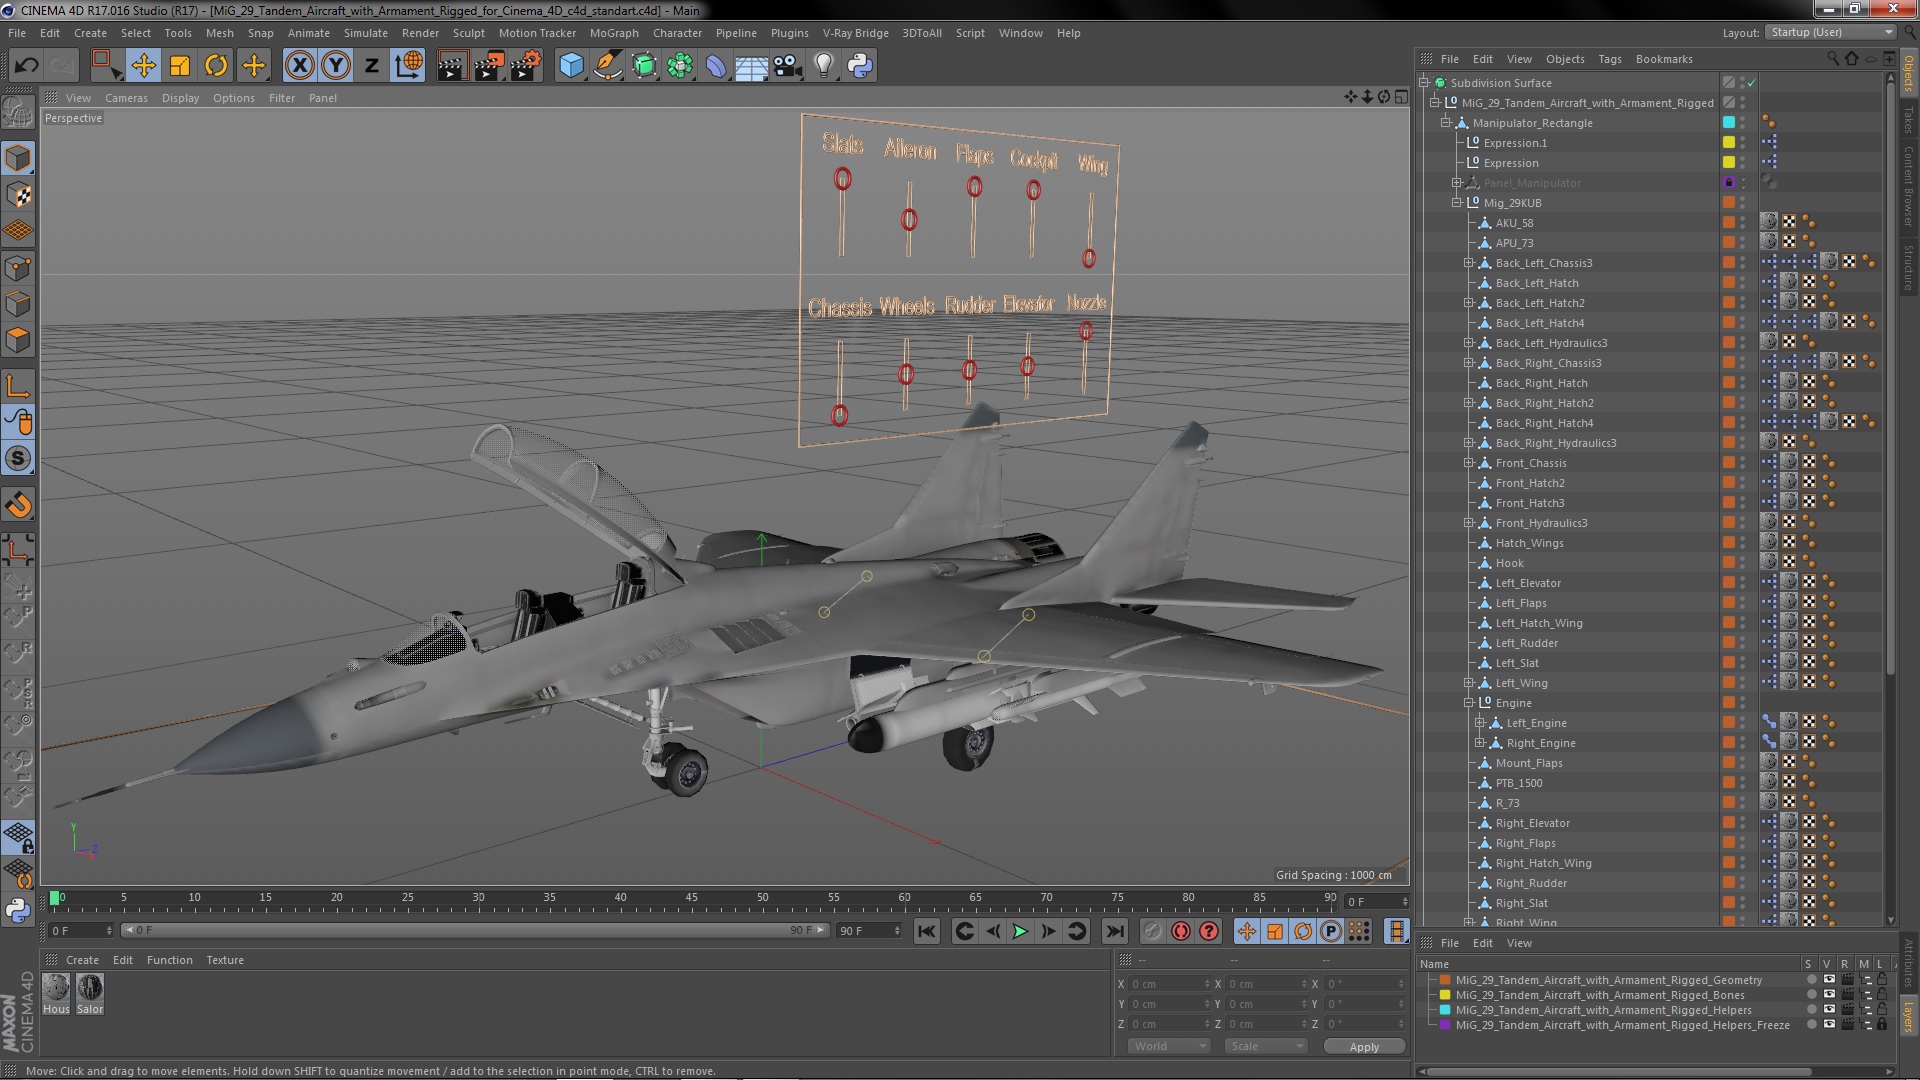Screen dimensions: 1920x1080
Task: Select the Salor material thumbnail
Action: point(90,994)
